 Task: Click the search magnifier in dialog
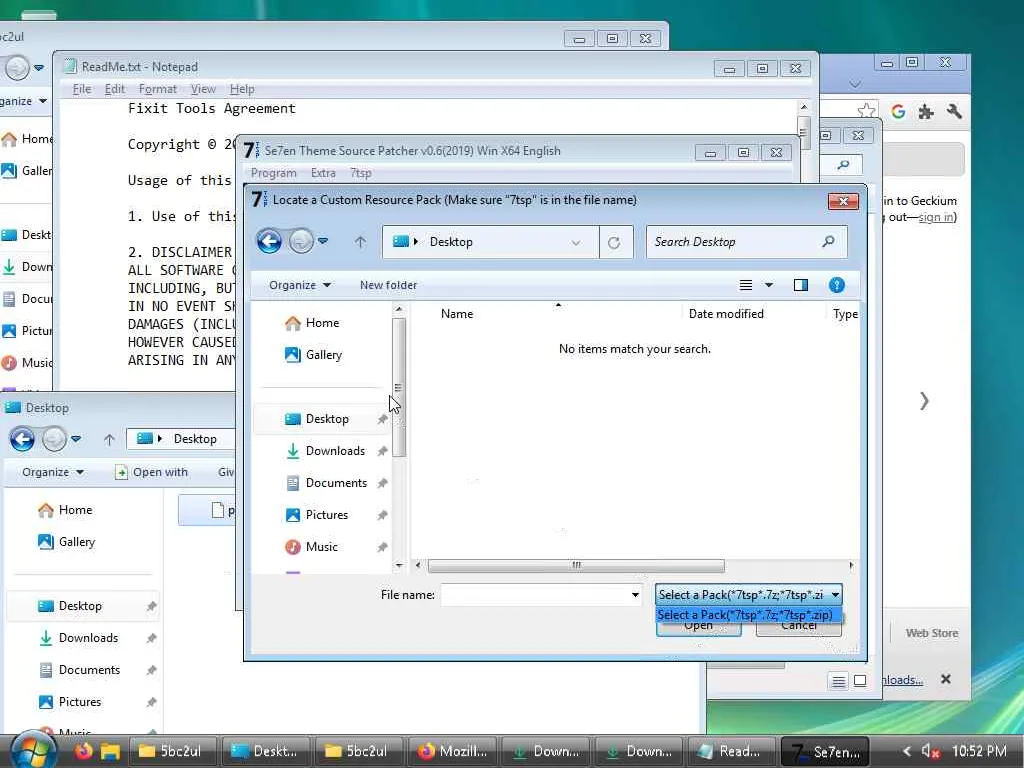pyautogui.click(x=828, y=242)
